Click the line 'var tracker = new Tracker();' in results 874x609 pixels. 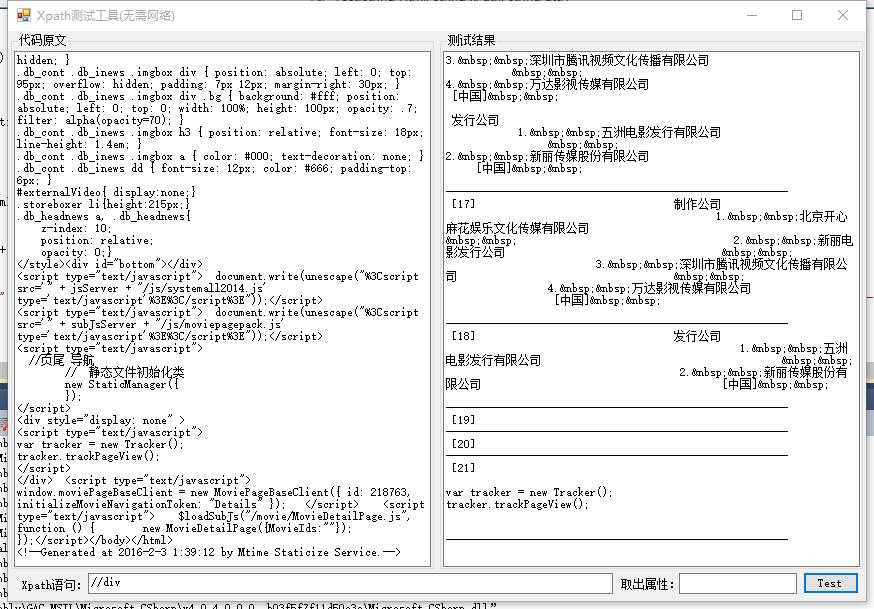pos(529,492)
